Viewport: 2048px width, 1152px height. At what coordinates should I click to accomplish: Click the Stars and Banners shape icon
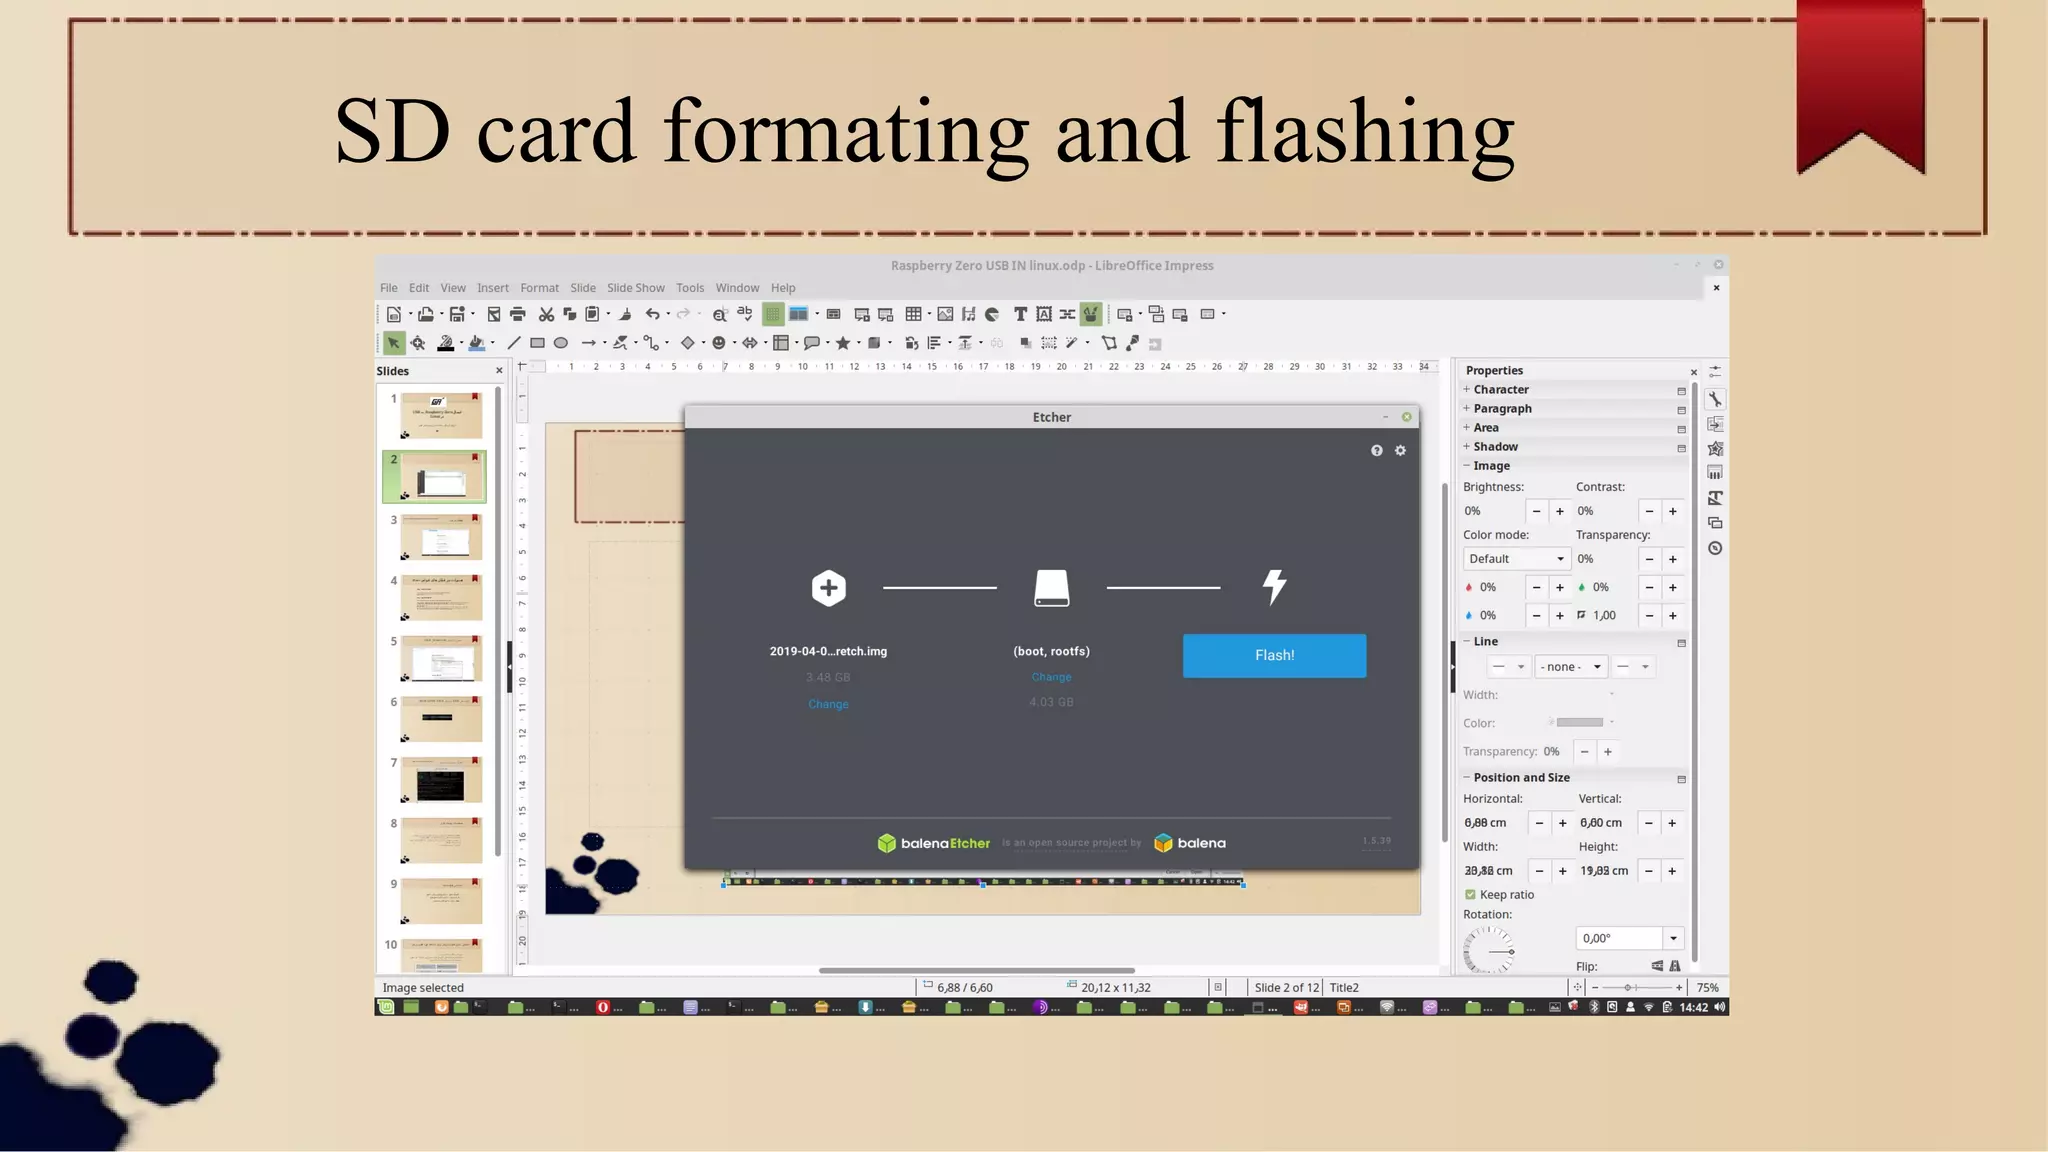843,343
